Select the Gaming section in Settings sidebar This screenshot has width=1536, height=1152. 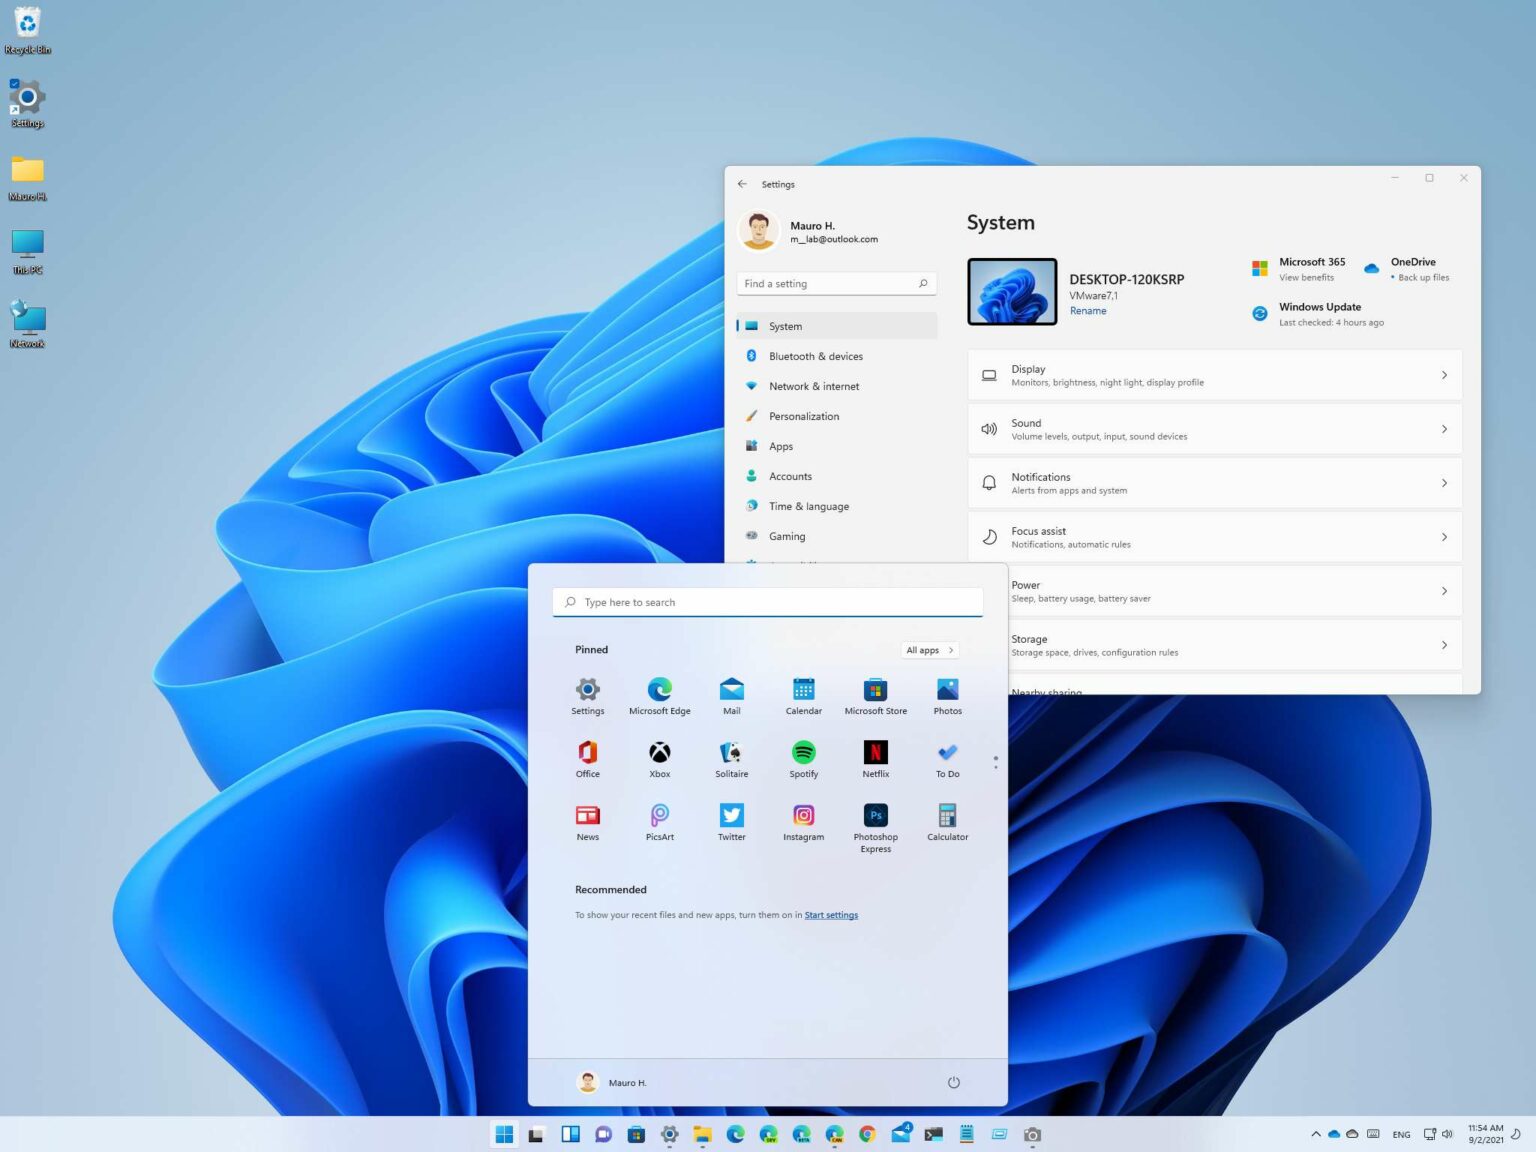[787, 536]
